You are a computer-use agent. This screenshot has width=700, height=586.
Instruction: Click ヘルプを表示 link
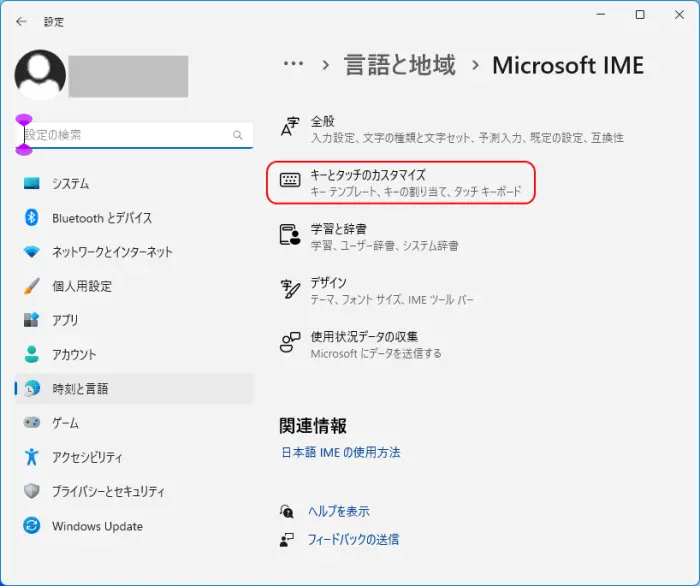coord(339,511)
